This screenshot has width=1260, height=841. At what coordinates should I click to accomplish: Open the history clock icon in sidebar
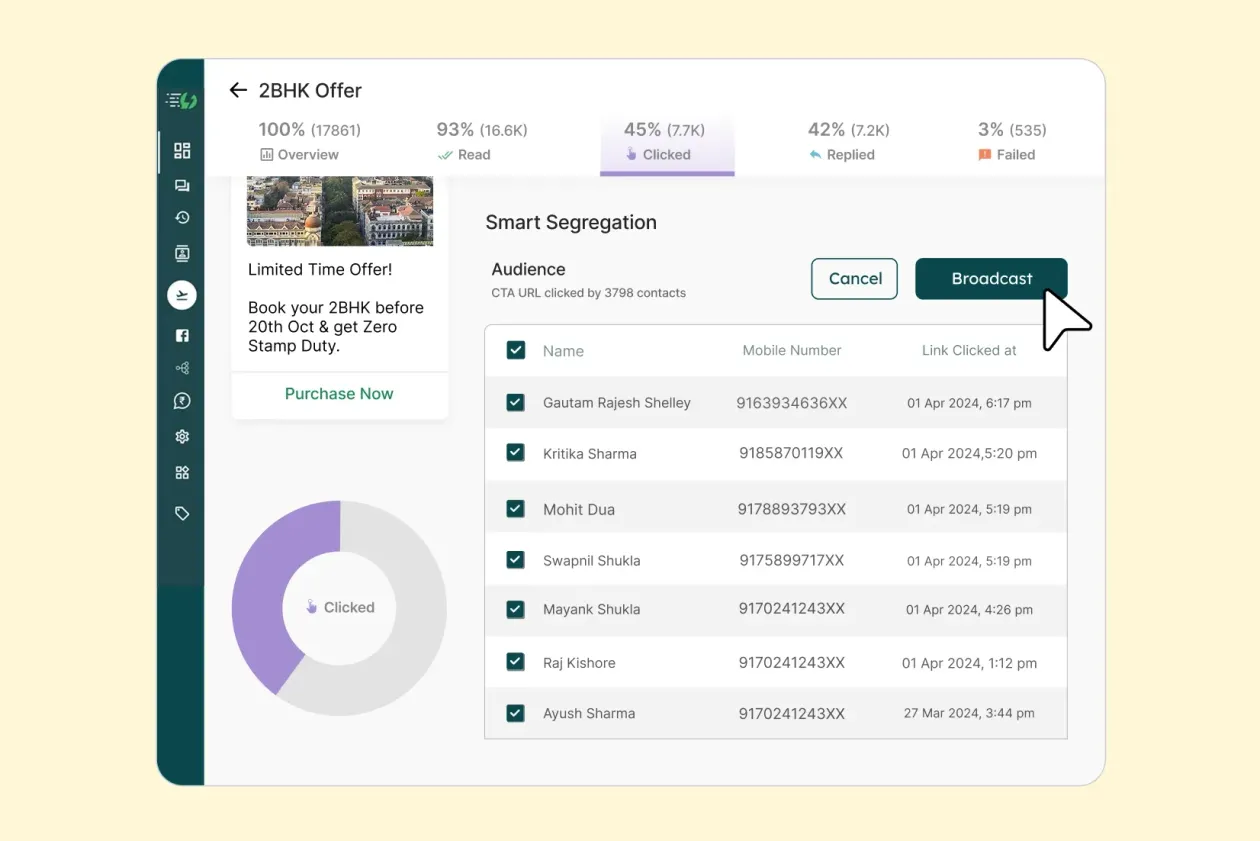[182, 217]
